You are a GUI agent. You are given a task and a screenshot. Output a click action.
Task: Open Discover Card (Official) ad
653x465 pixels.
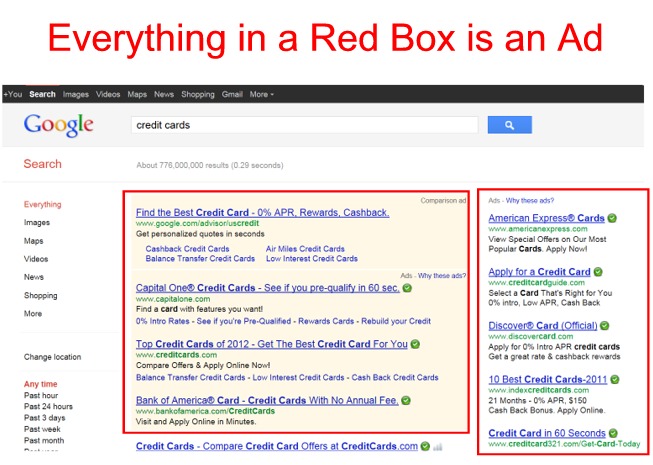543,326
